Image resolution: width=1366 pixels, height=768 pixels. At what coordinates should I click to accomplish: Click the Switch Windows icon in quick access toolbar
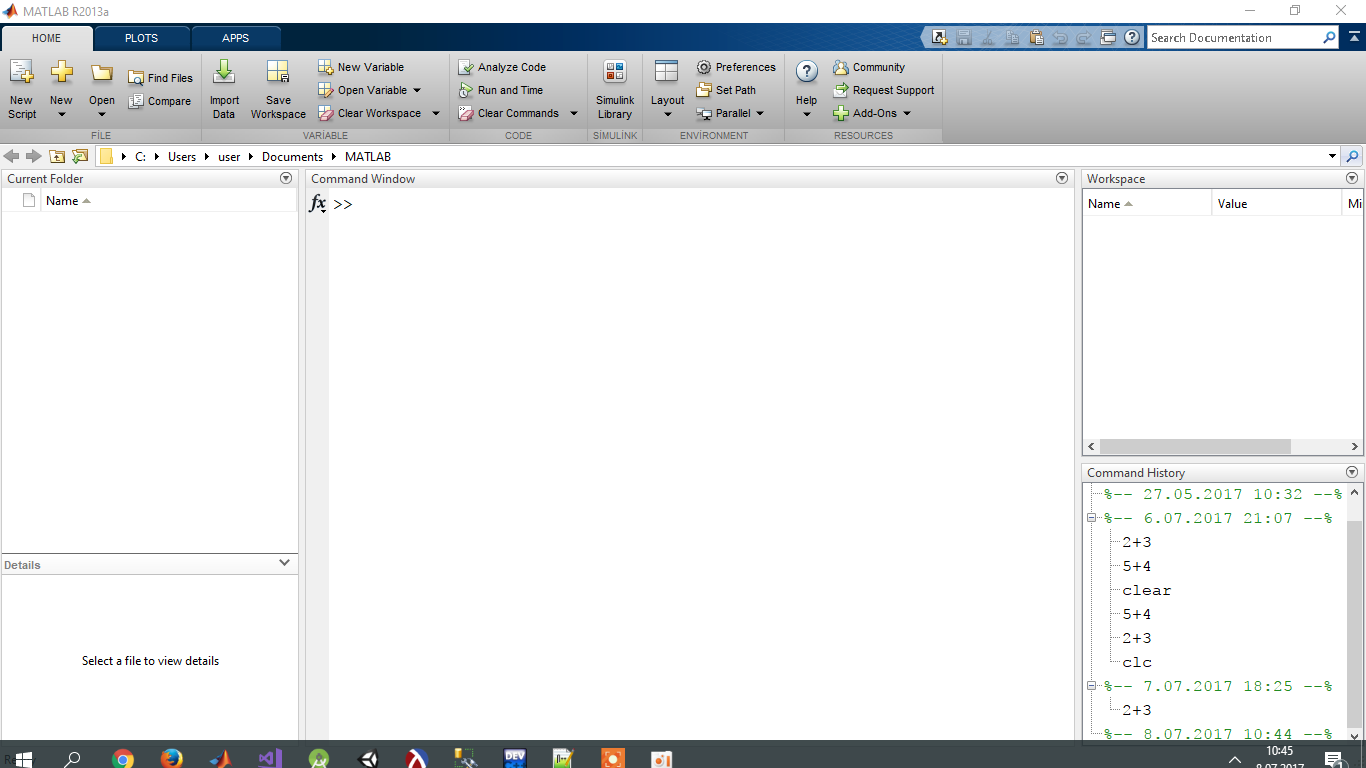[x=1108, y=38]
